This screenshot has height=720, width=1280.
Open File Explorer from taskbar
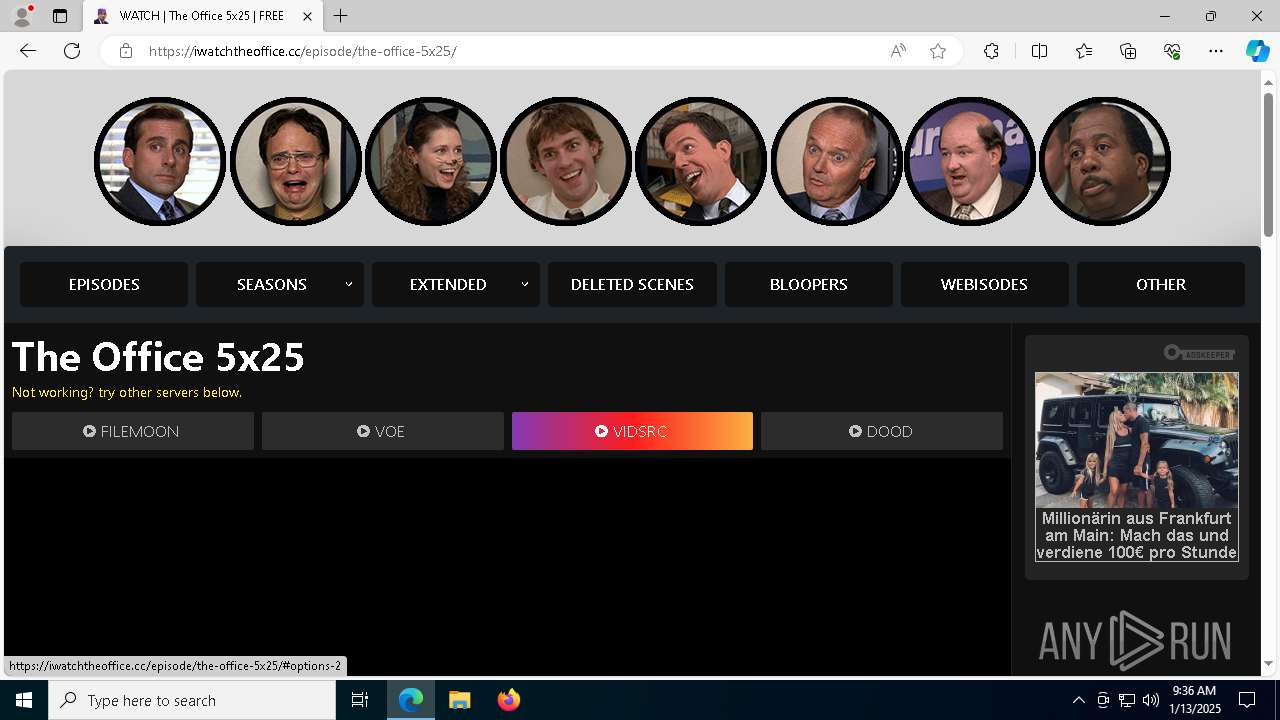pyautogui.click(x=460, y=700)
